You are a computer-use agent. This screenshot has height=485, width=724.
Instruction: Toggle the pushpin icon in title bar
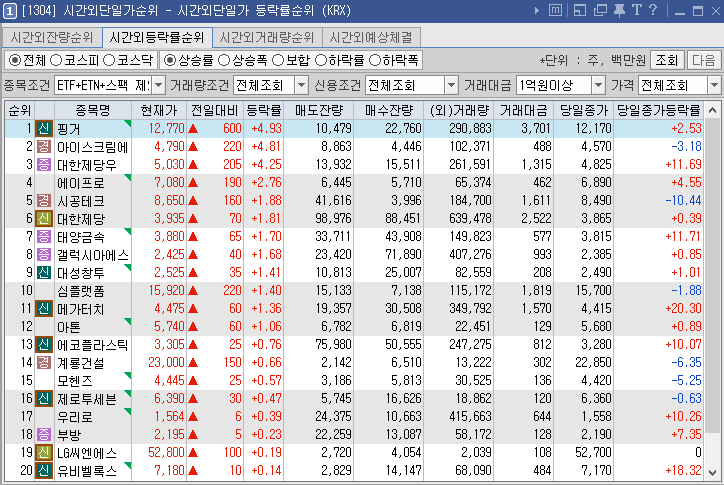(619, 10)
